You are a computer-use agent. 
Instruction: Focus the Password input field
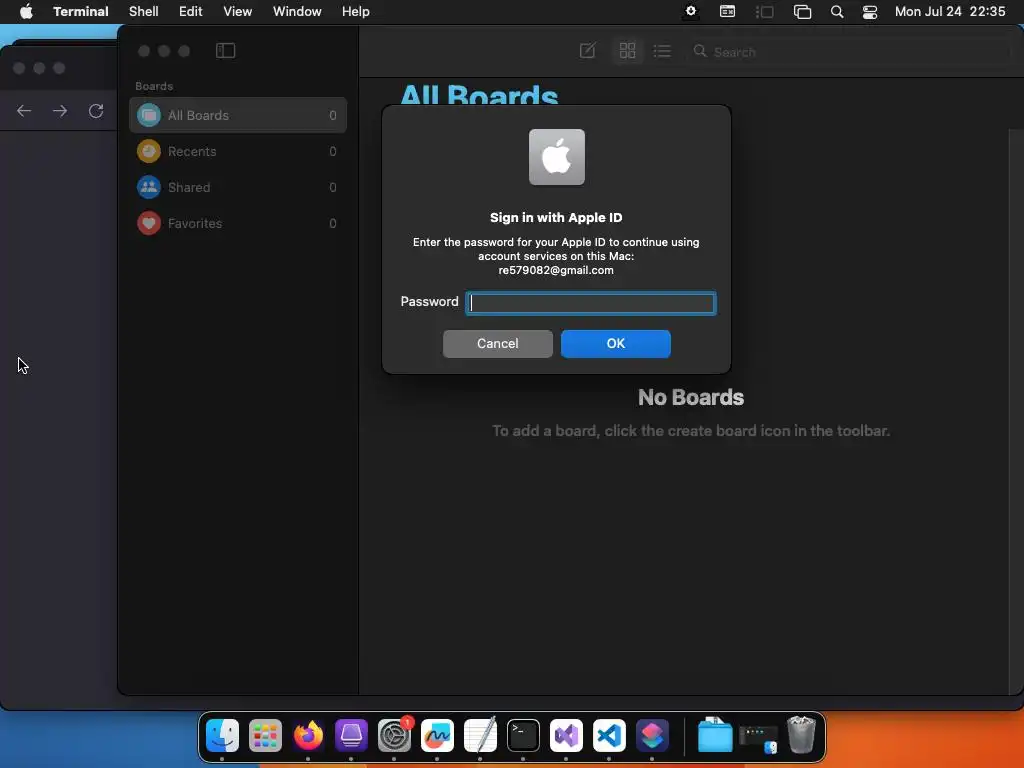tap(591, 303)
